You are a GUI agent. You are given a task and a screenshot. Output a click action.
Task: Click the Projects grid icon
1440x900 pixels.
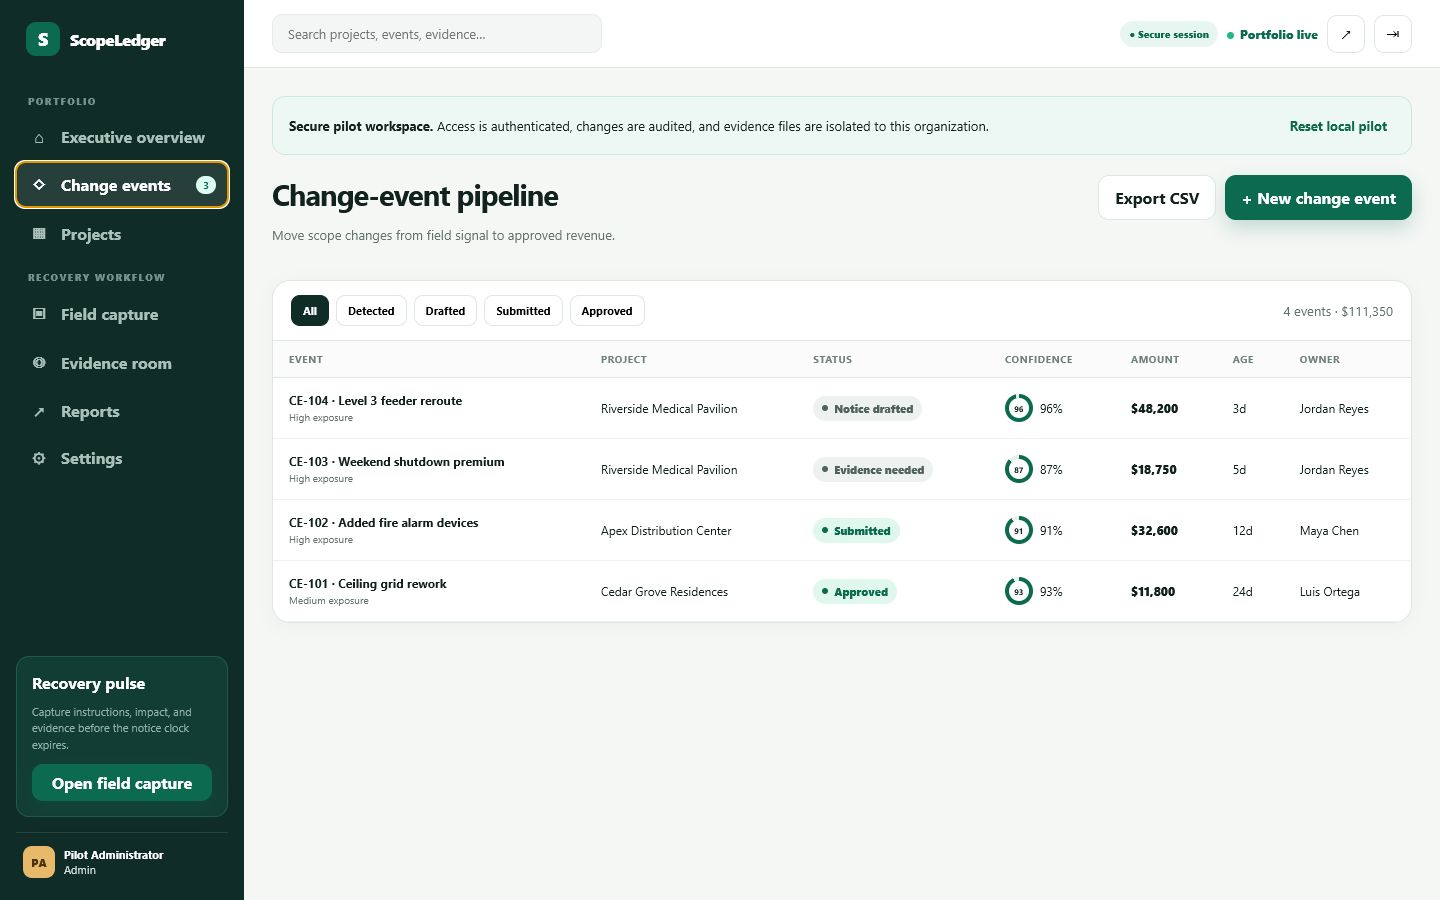(x=39, y=234)
